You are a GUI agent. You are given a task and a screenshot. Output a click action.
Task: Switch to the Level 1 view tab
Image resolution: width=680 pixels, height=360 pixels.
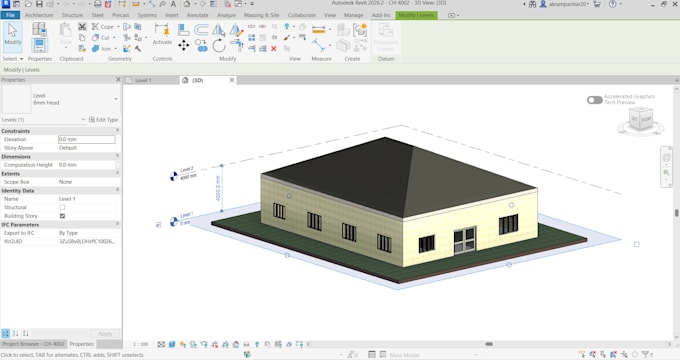[143, 80]
